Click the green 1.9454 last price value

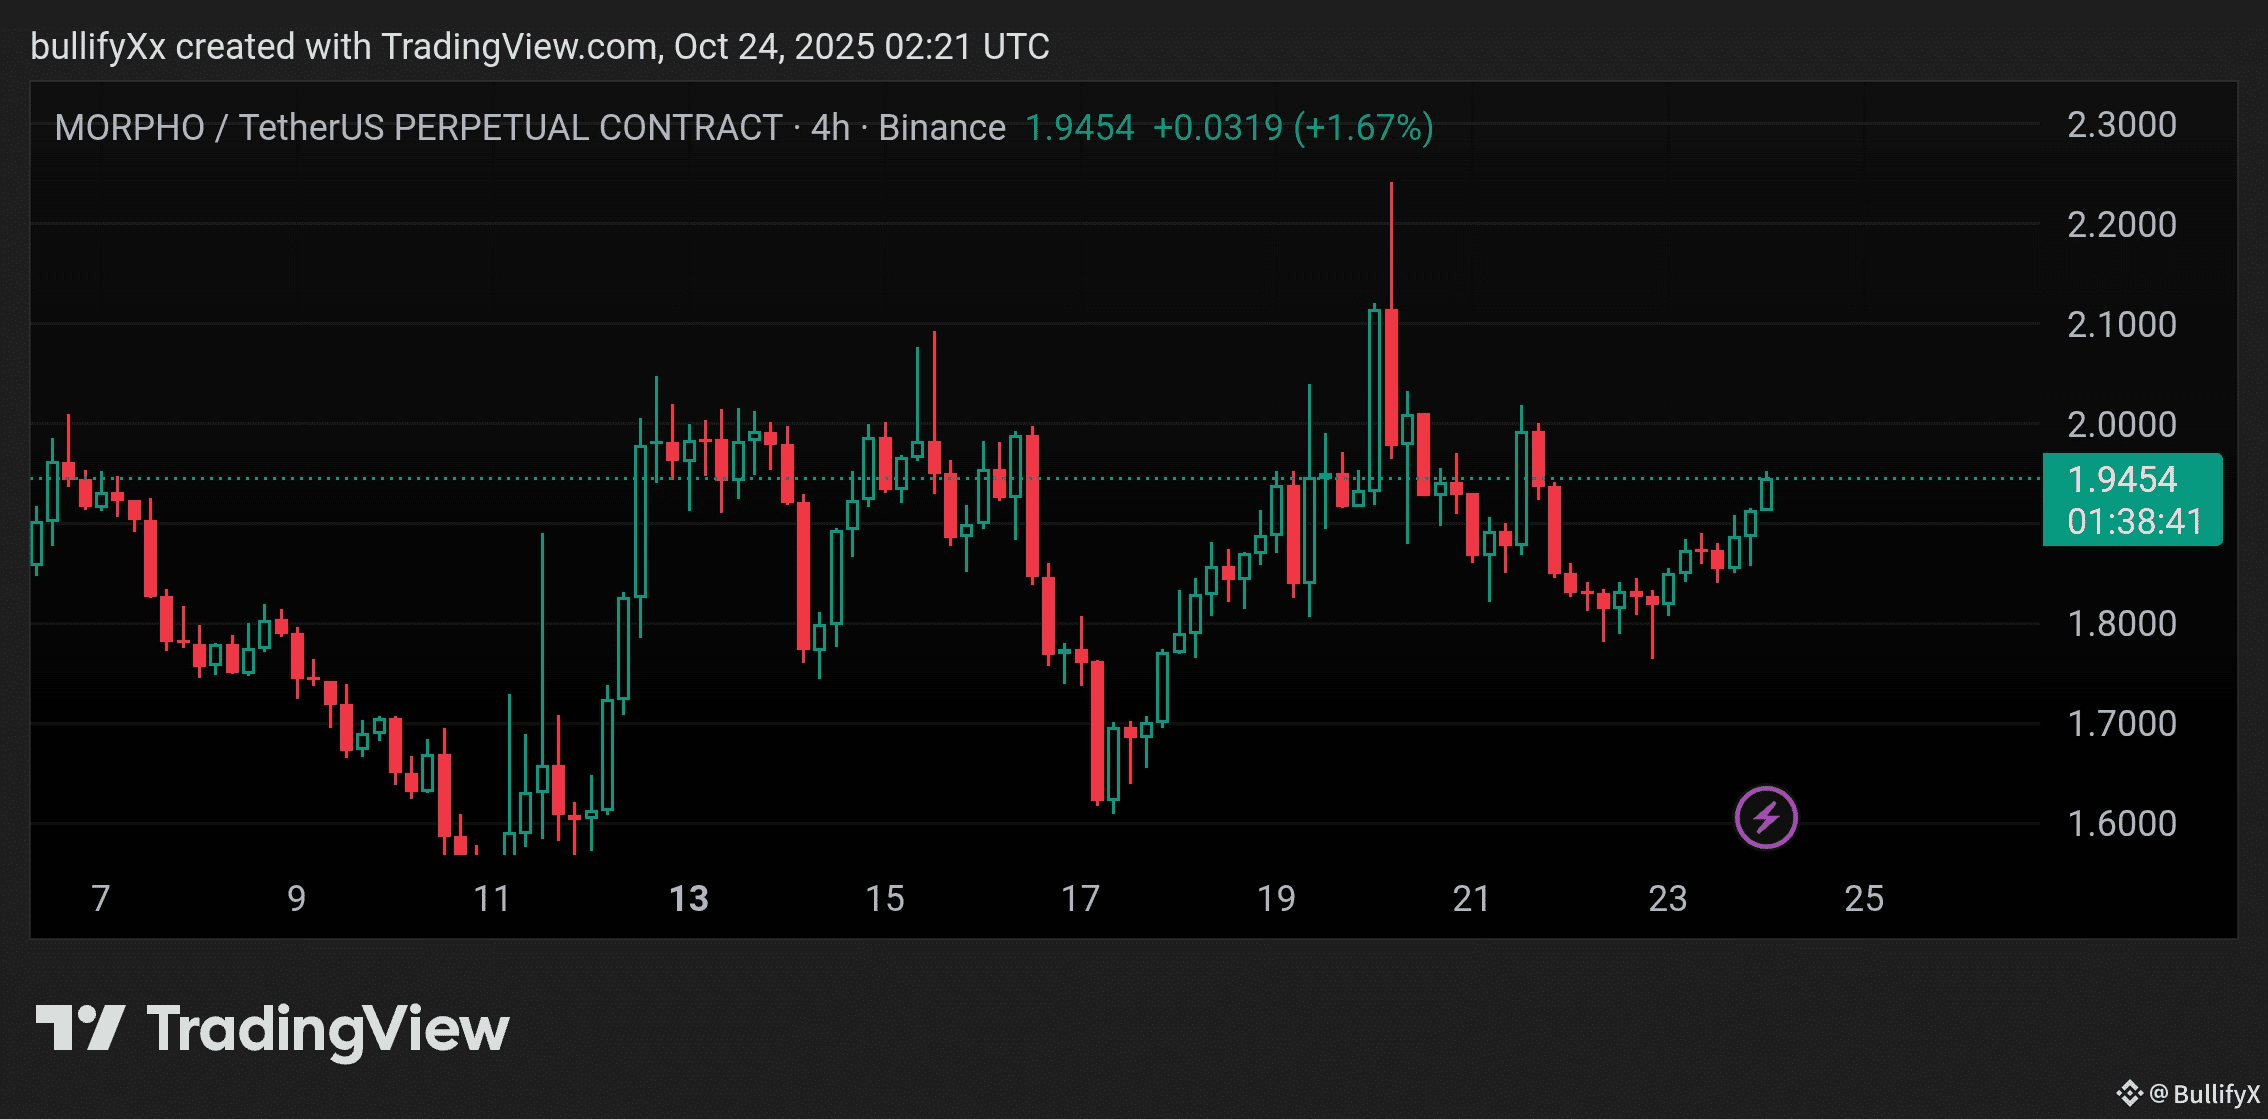coord(1080,128)
